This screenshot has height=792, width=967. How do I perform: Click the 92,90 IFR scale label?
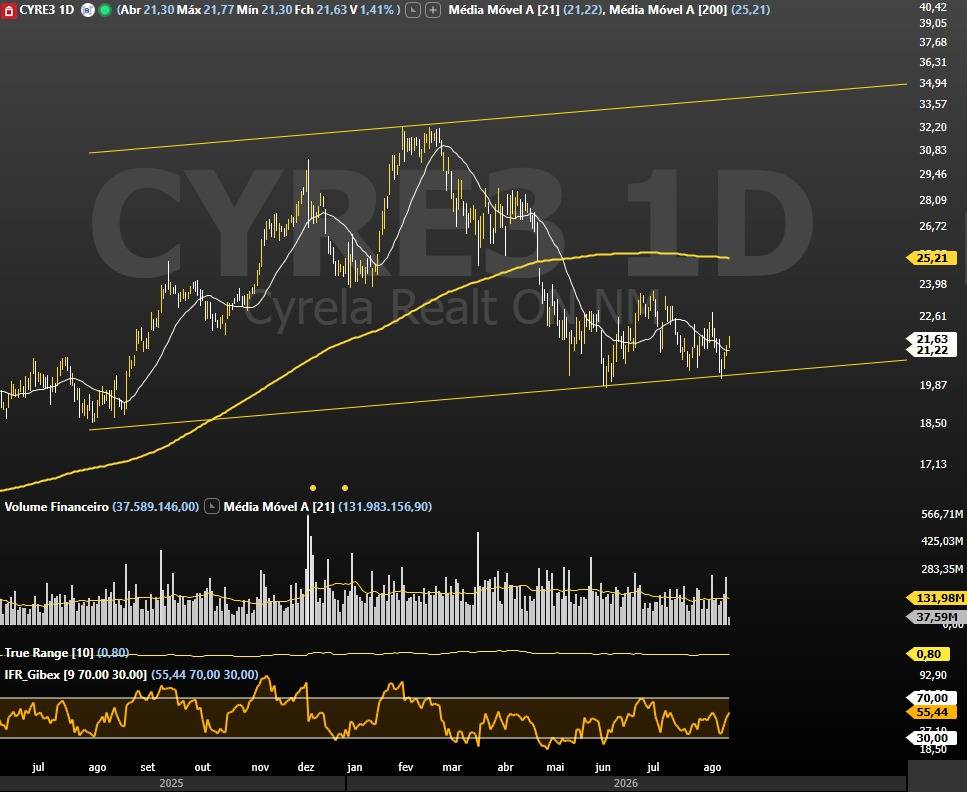933,675
